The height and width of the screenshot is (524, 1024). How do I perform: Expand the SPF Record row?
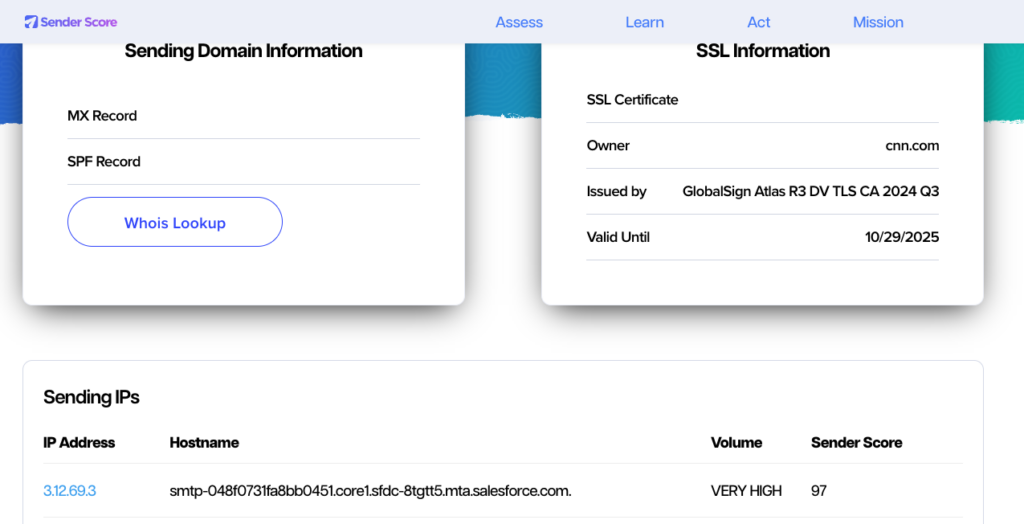(244, 161)
